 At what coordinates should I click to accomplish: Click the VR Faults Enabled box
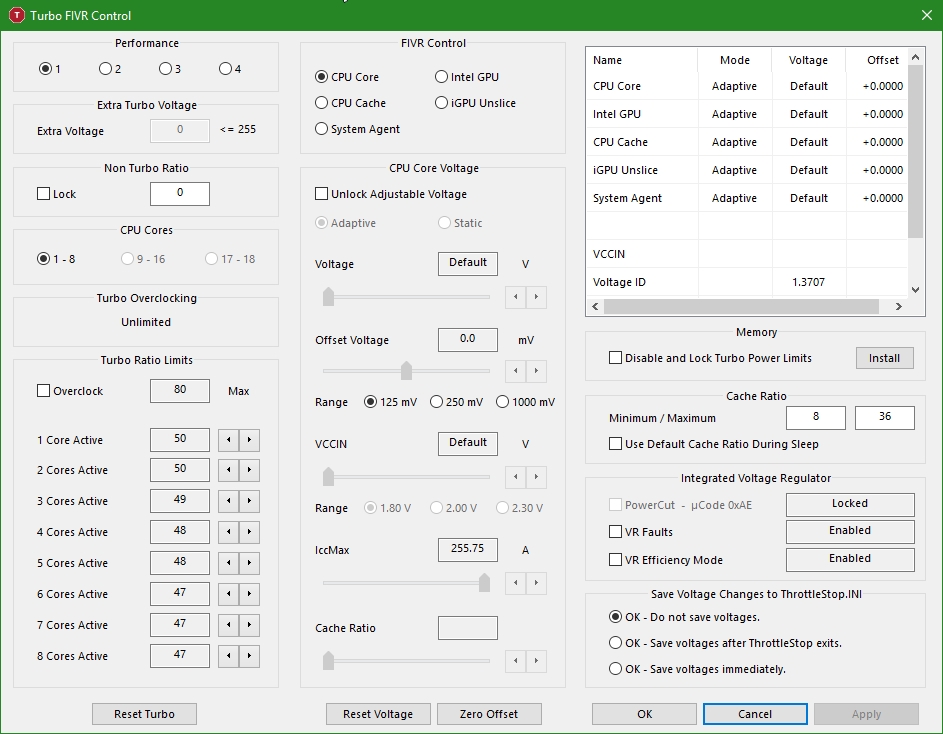point(850,531)
